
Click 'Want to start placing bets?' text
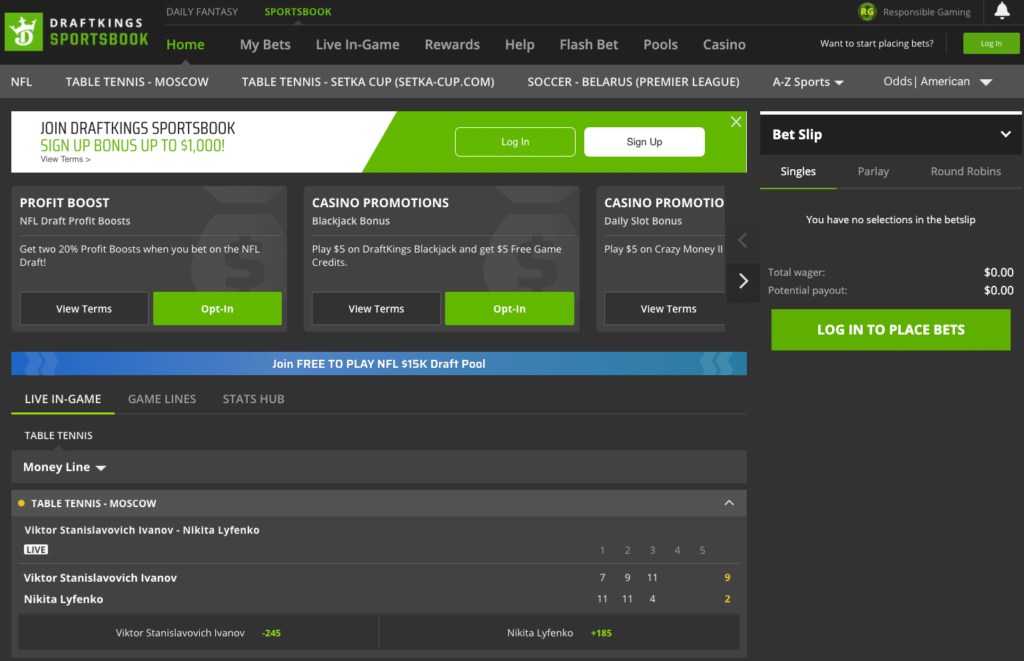(876, 44)
